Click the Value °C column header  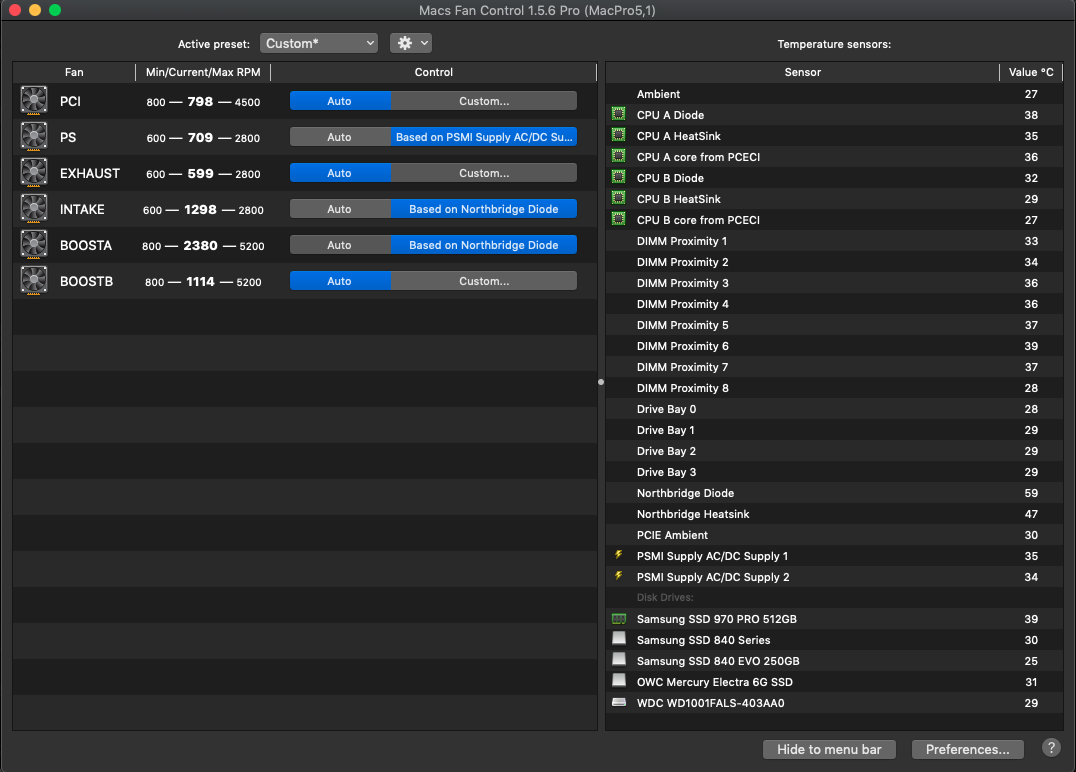1031,72
